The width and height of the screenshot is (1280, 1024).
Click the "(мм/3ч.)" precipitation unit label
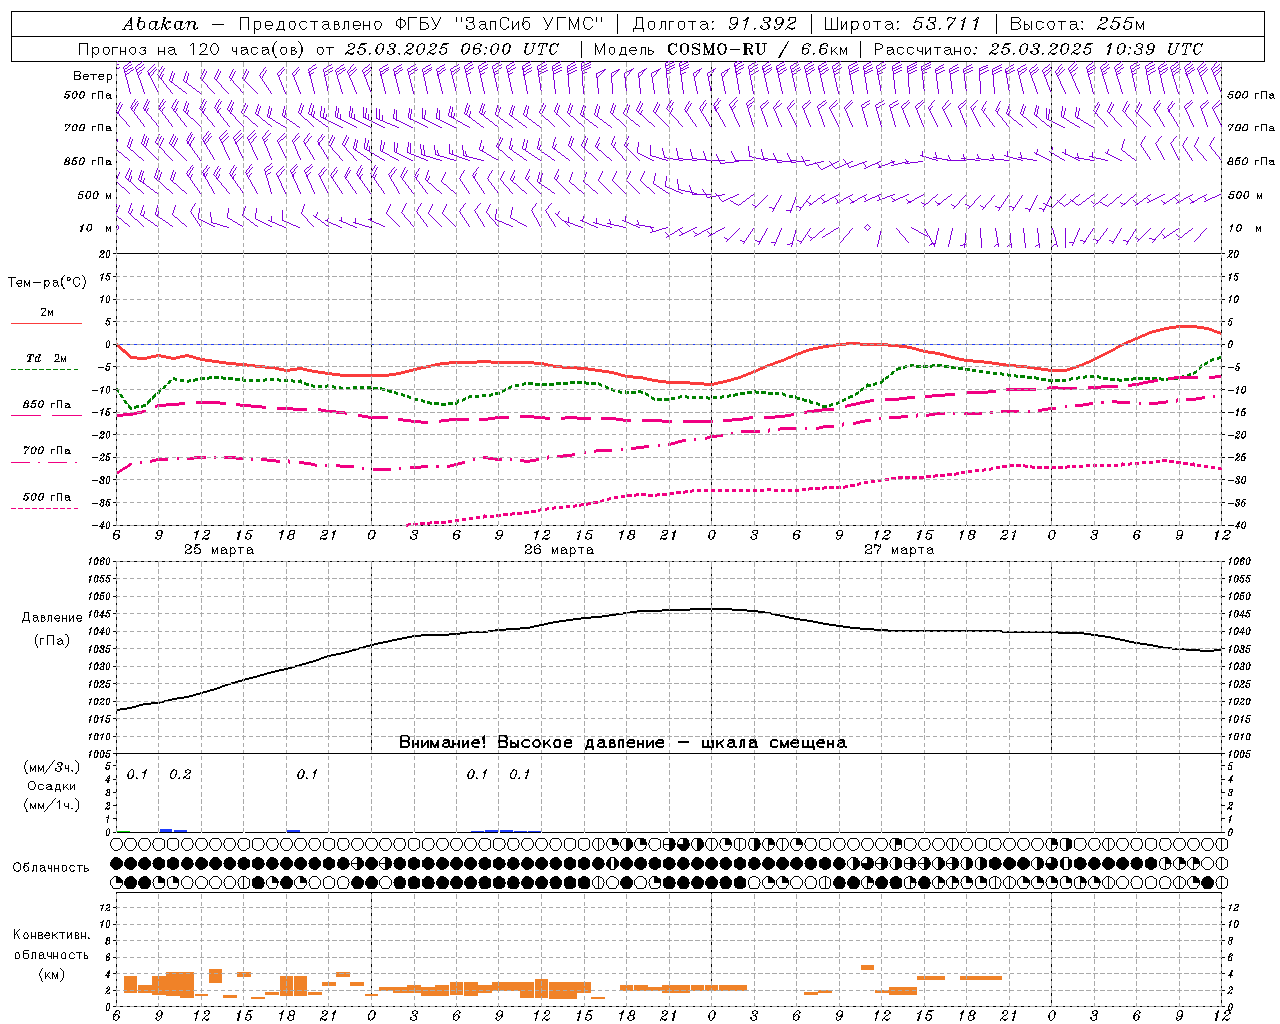pyautogui.click(x=52, y=767)
